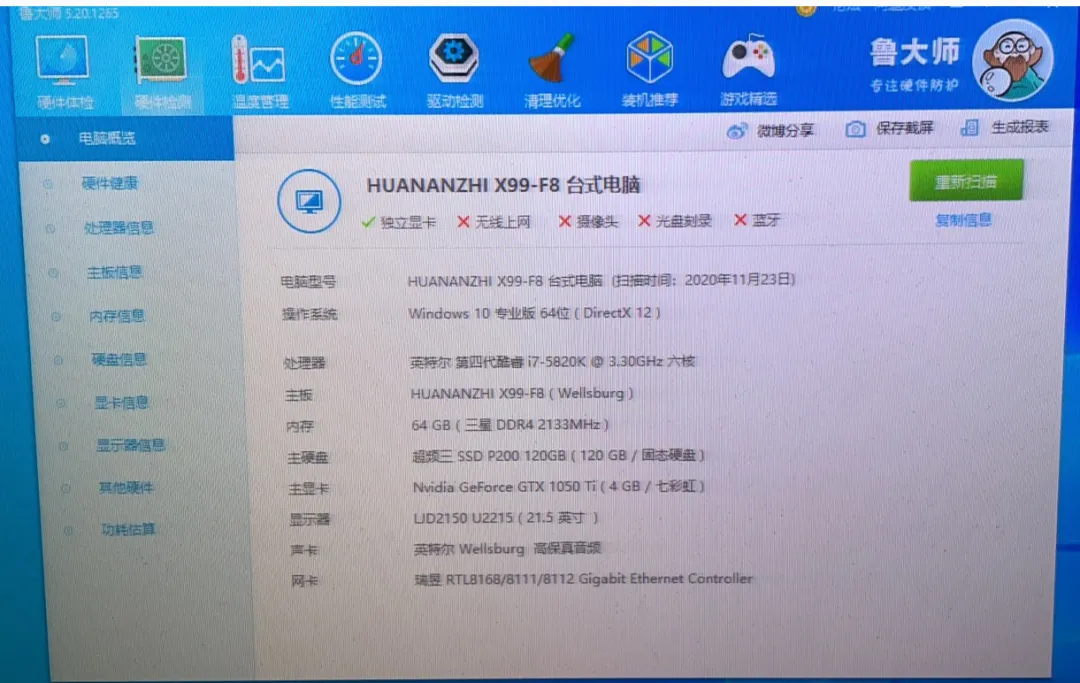Open 装机推荐 cube icon

[650, 57]
